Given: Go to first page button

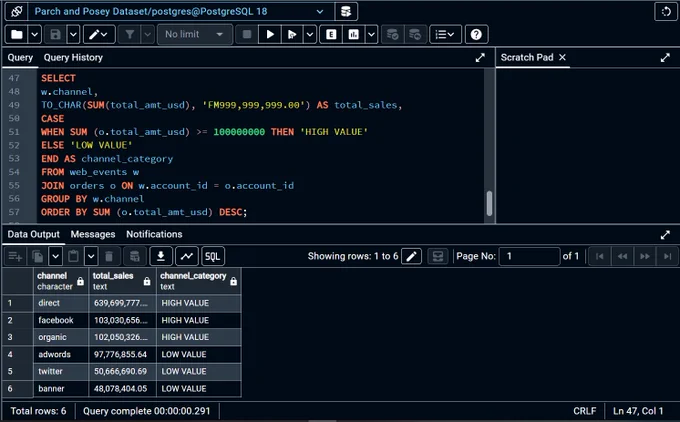Looking at the screenshot, I should 600,256.
